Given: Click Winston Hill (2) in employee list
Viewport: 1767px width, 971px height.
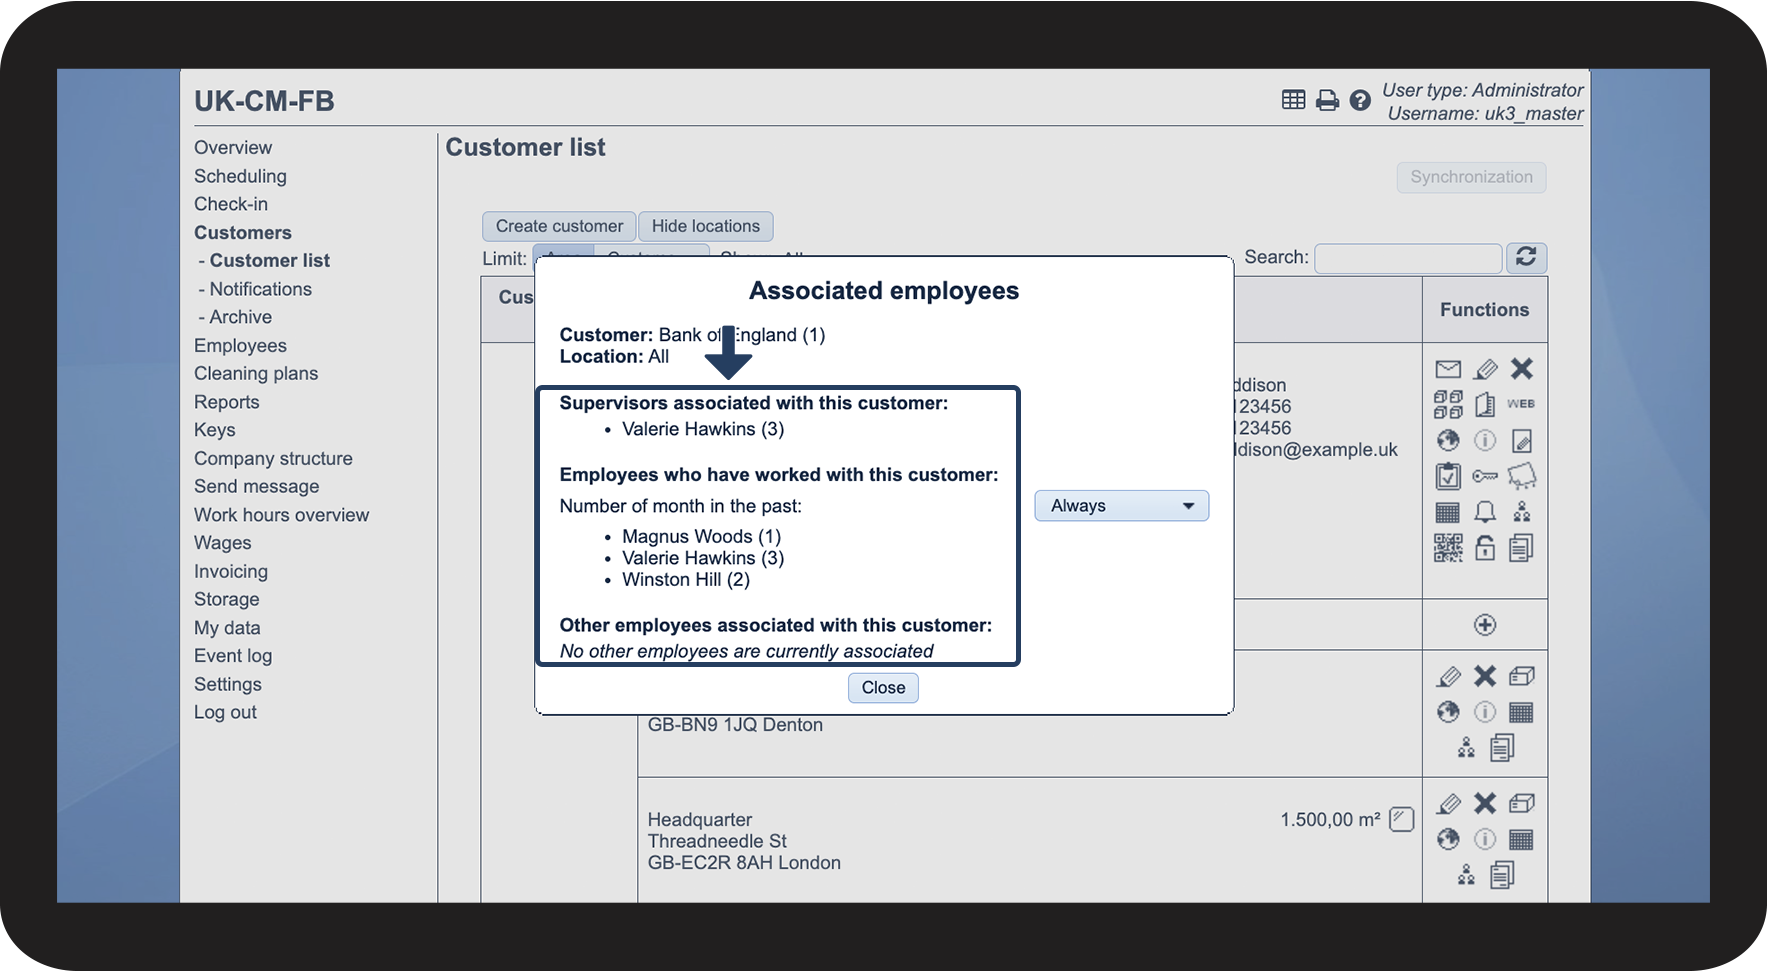Looking at the screenshot, I should (686, 580).
